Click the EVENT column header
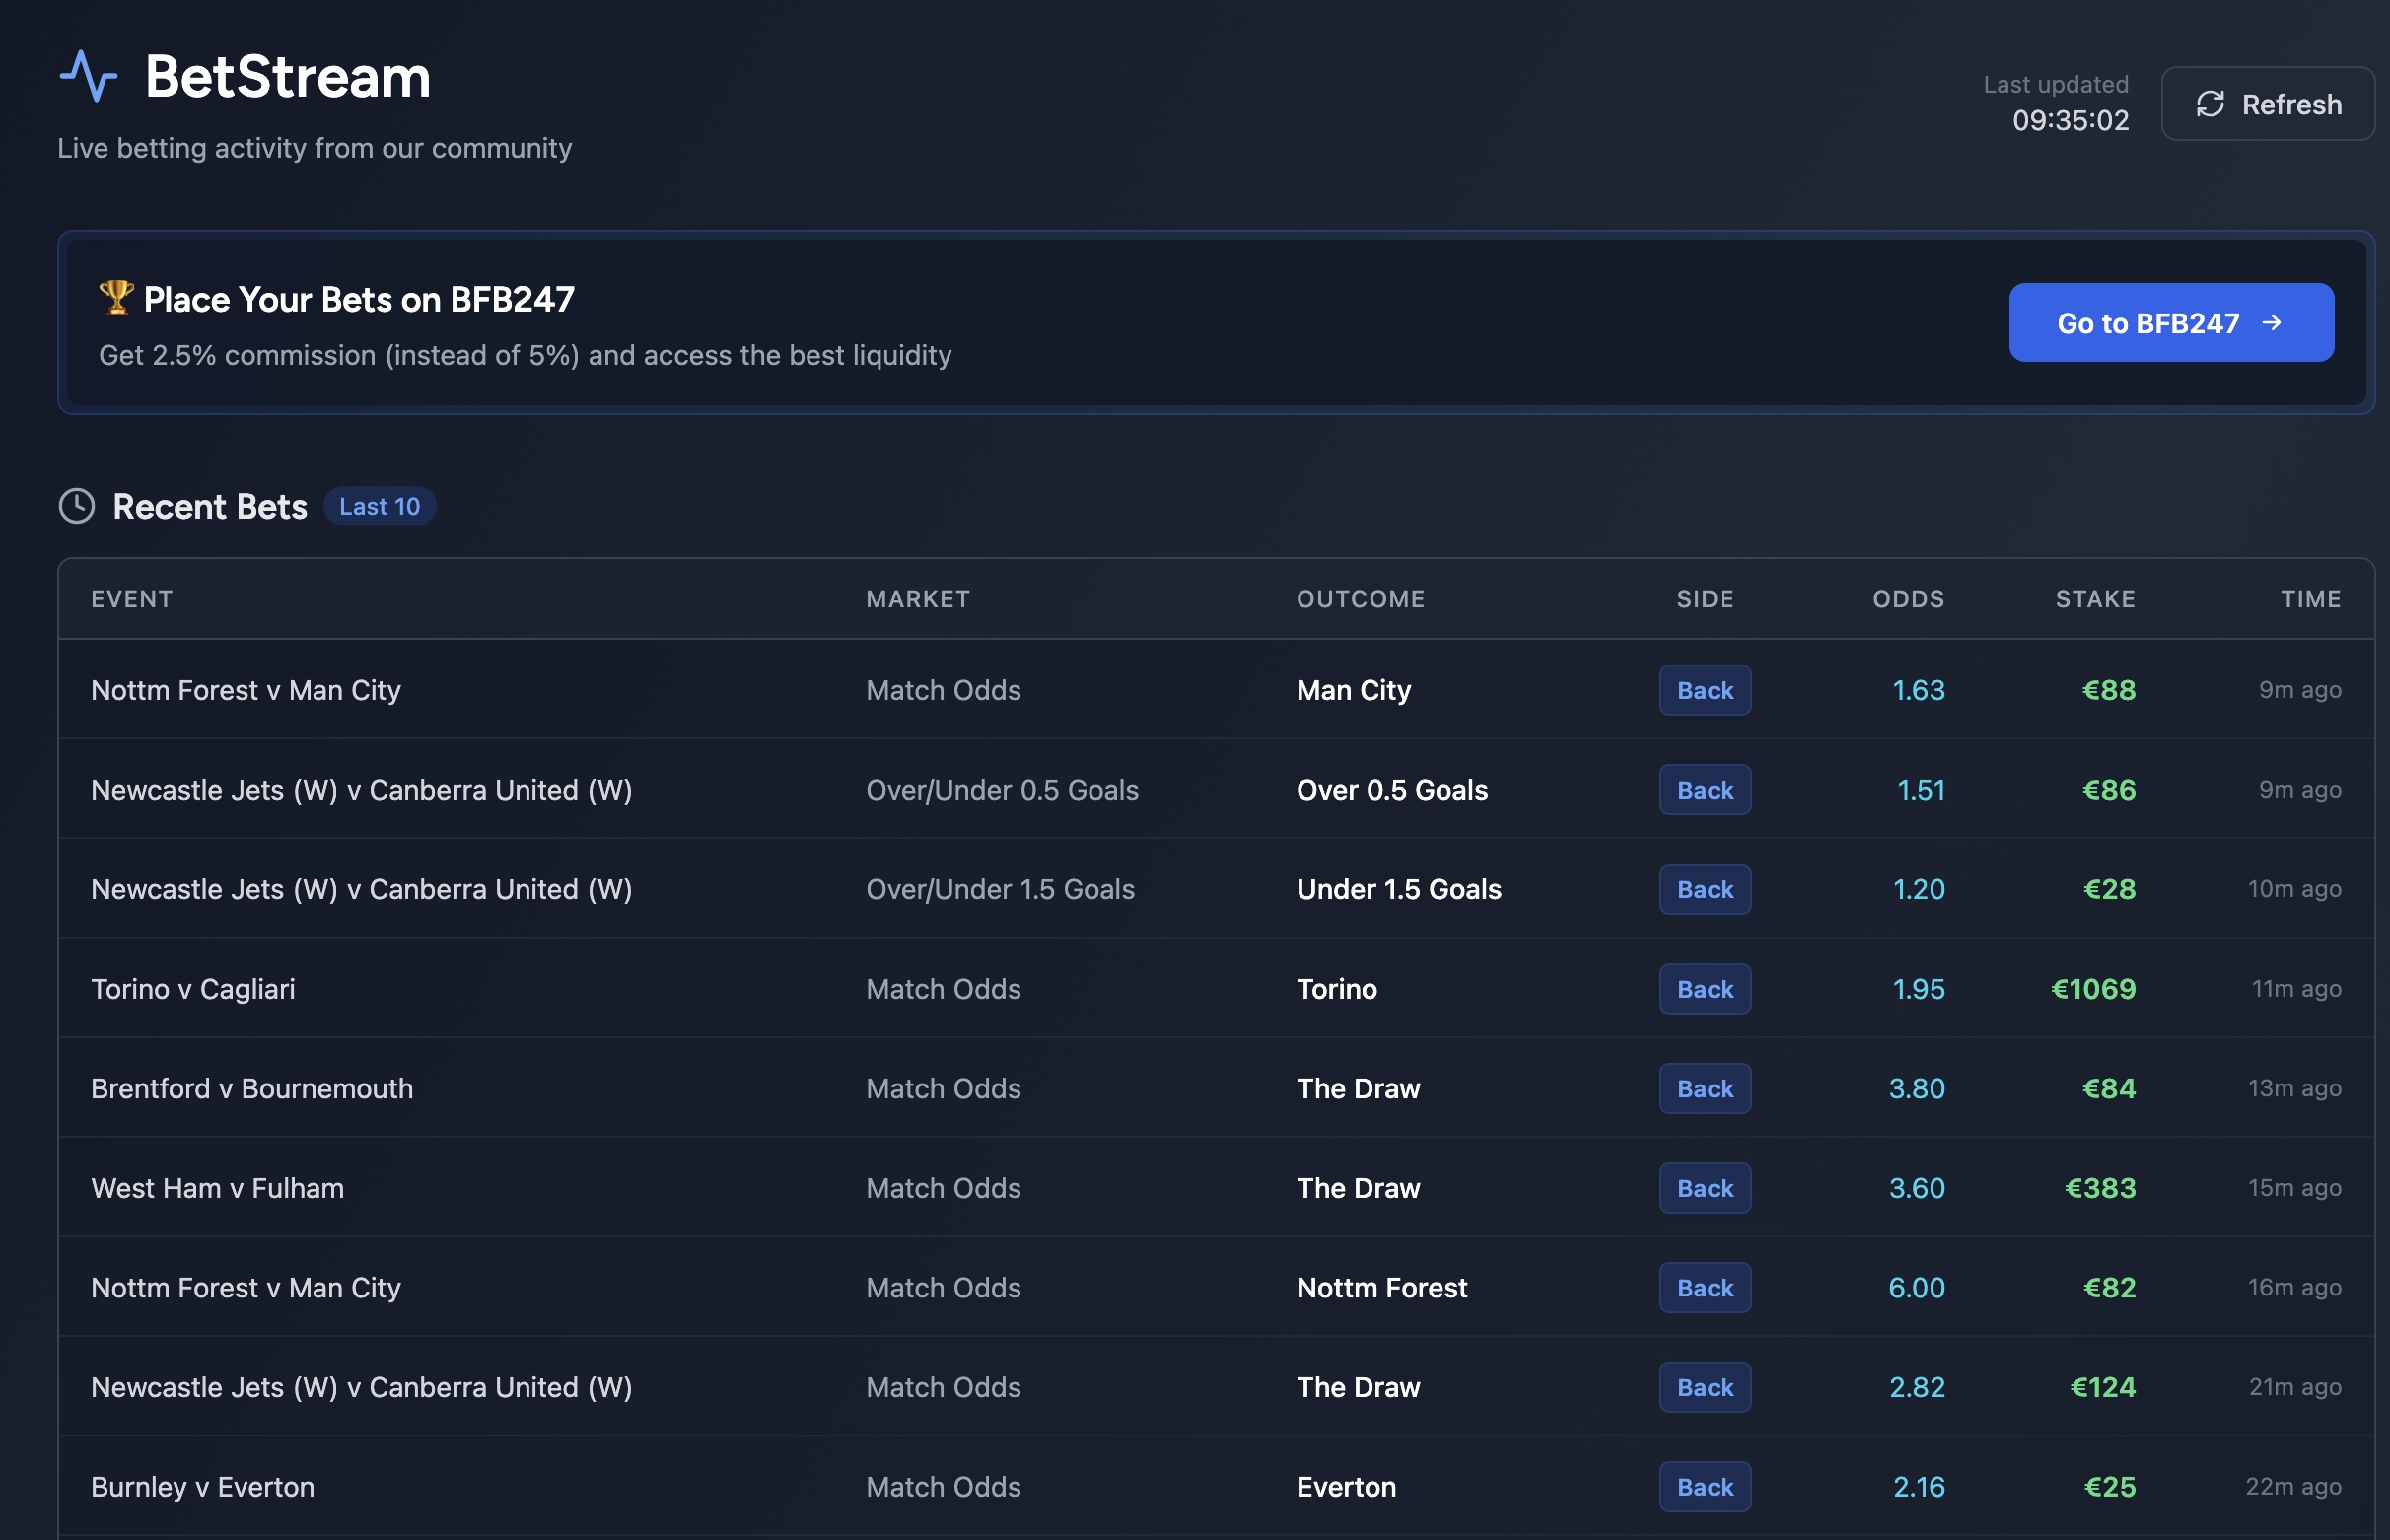Image resolution: width=2390 pixels, height=1540 pixels. point(131,598)
